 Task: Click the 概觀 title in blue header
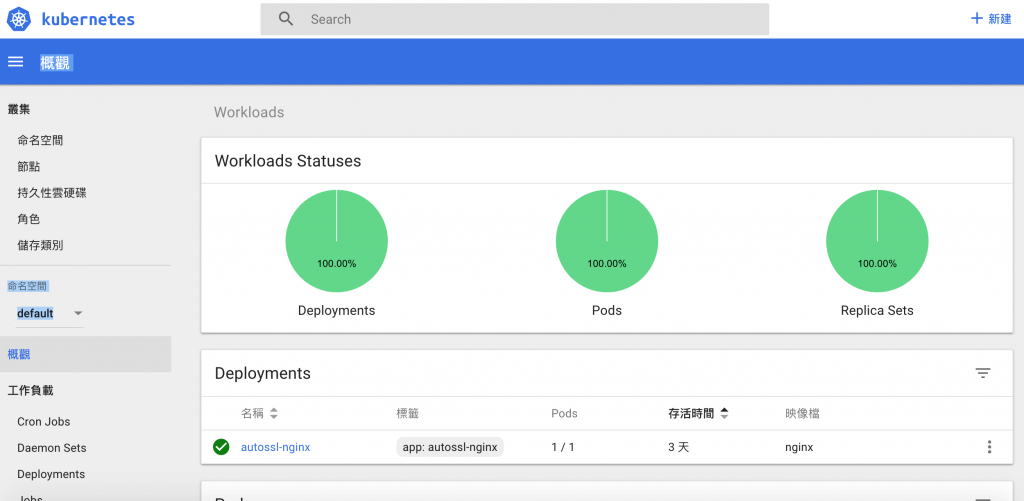coord(55,63)
